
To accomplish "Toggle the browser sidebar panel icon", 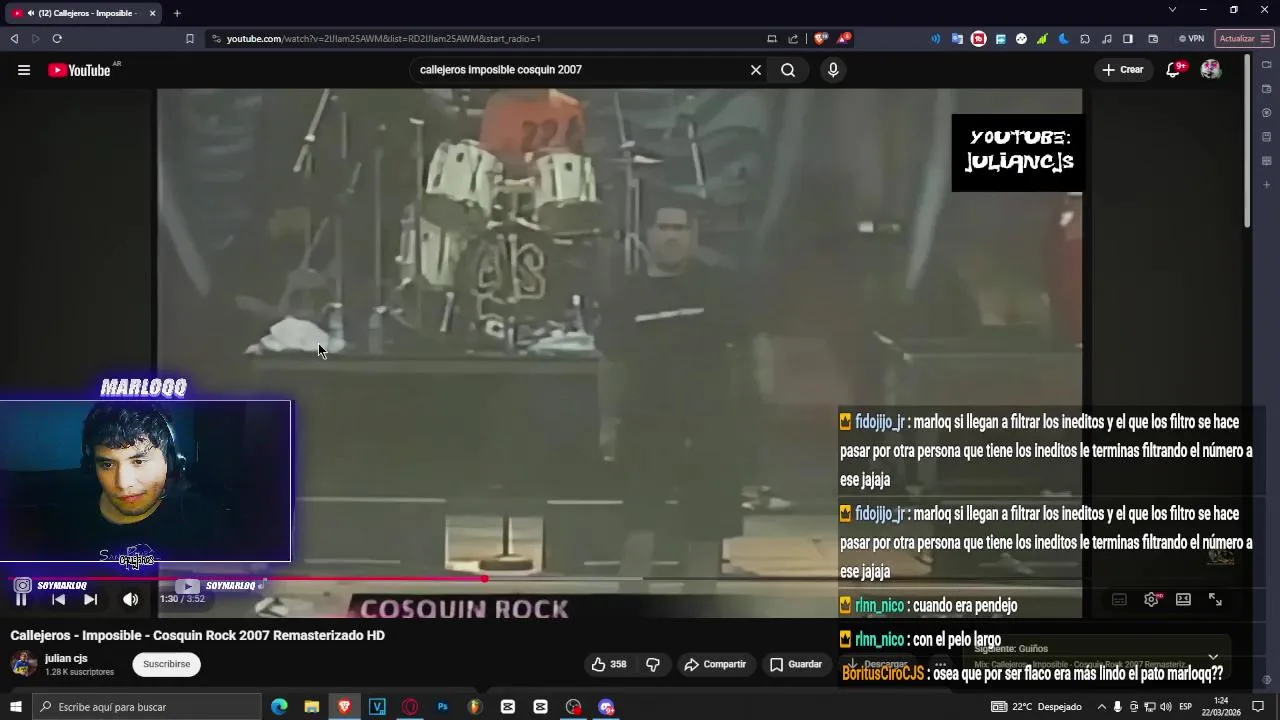I will click(x=1128, y=39).
